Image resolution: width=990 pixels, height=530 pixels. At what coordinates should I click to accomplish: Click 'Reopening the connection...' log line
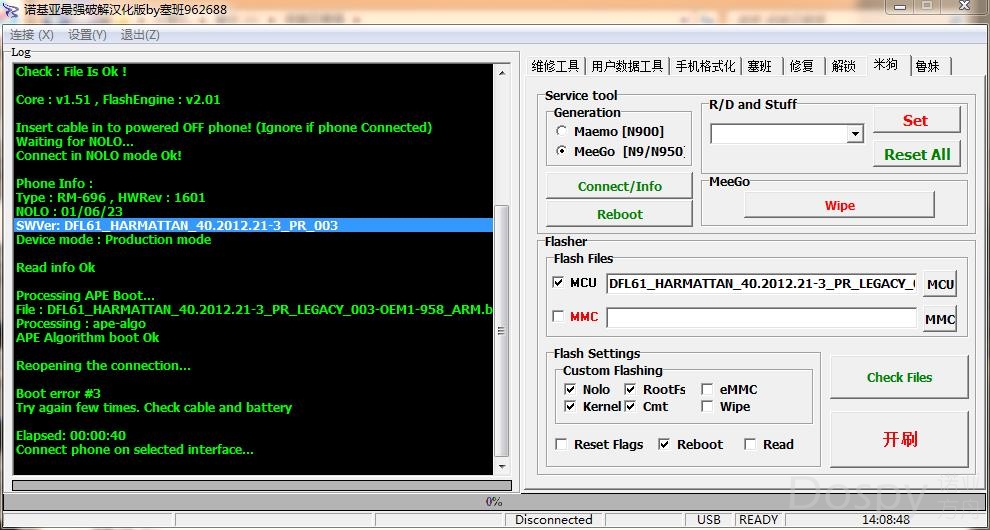[x=103, y=365]
